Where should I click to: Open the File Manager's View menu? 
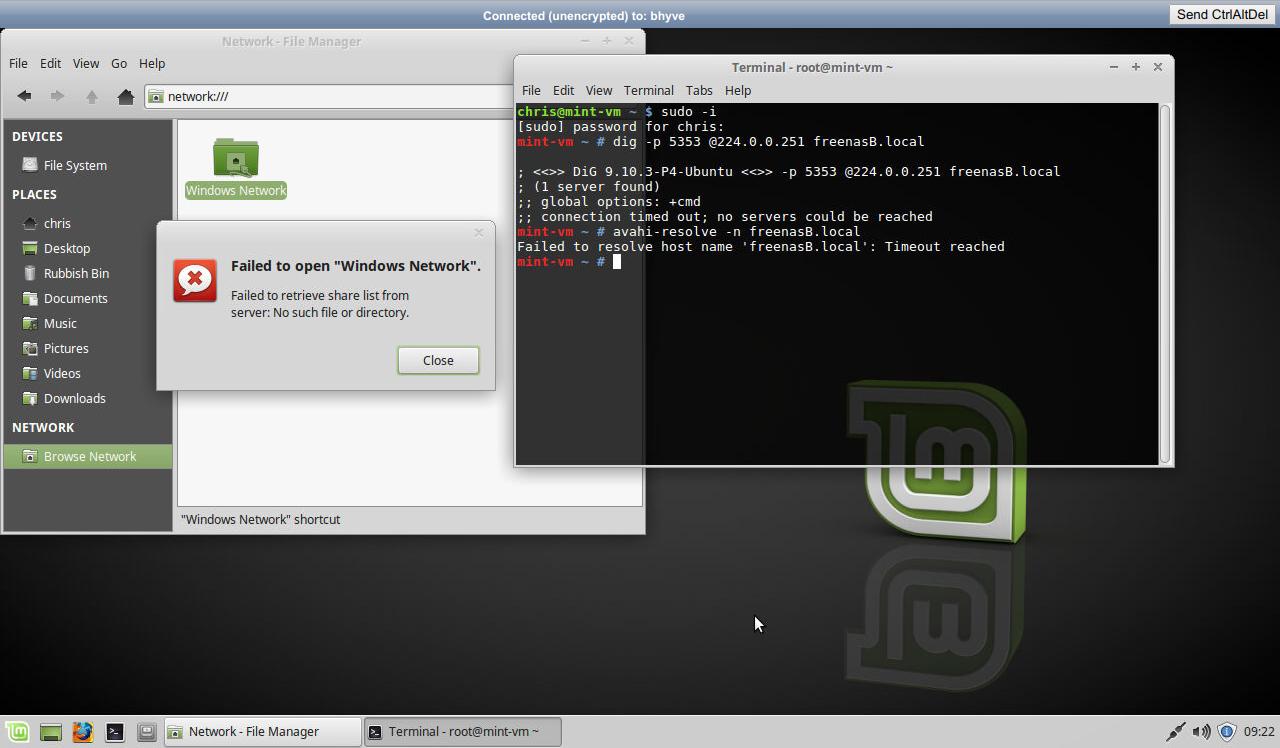point(86,63)
